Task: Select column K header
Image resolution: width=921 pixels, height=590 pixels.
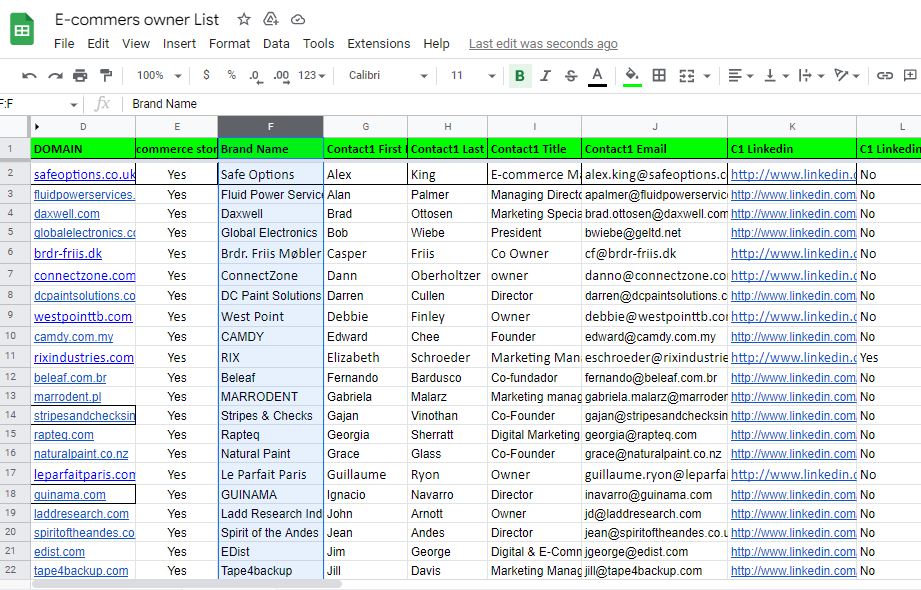Action: [792, 126]
